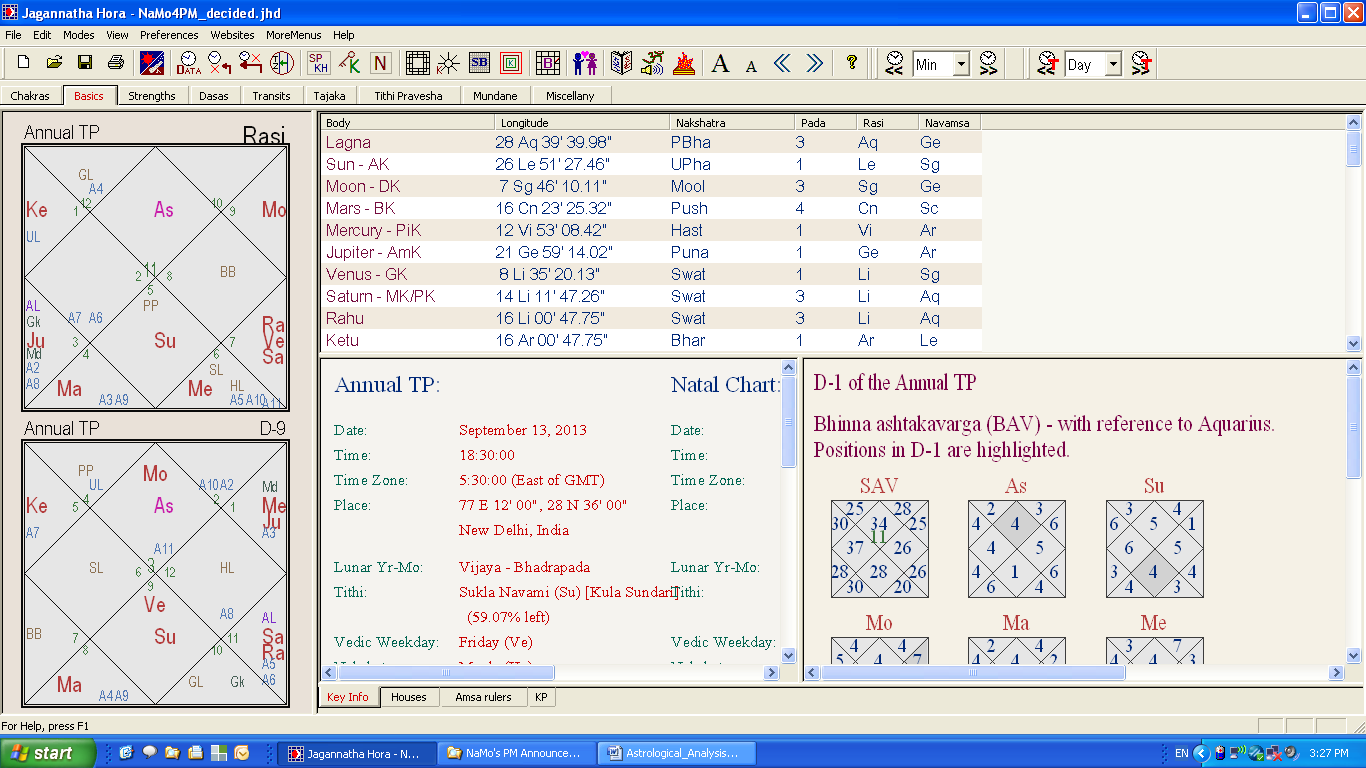Click the SP KH toolbar icon
The image size is (1366, 768).
click(319, 63)
